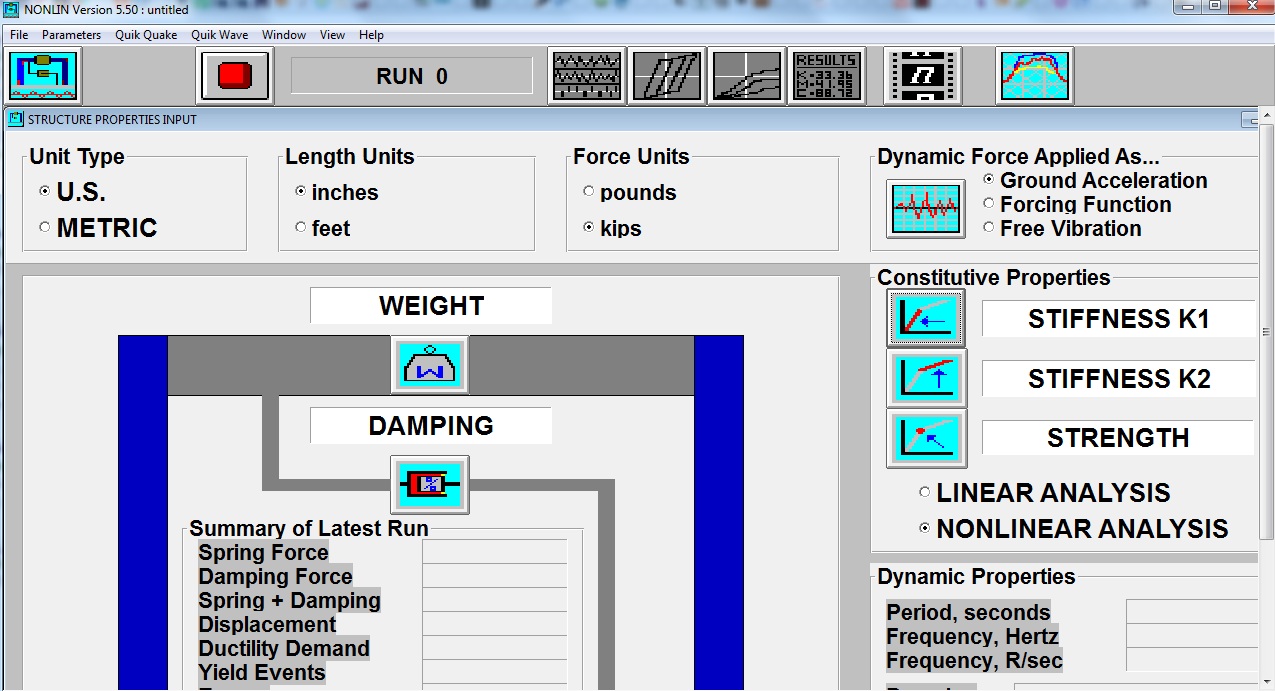This screenshot has height=691, width=1275.
Task: Click the Frequency, Hertz value field
Action: click(1192, 636)
